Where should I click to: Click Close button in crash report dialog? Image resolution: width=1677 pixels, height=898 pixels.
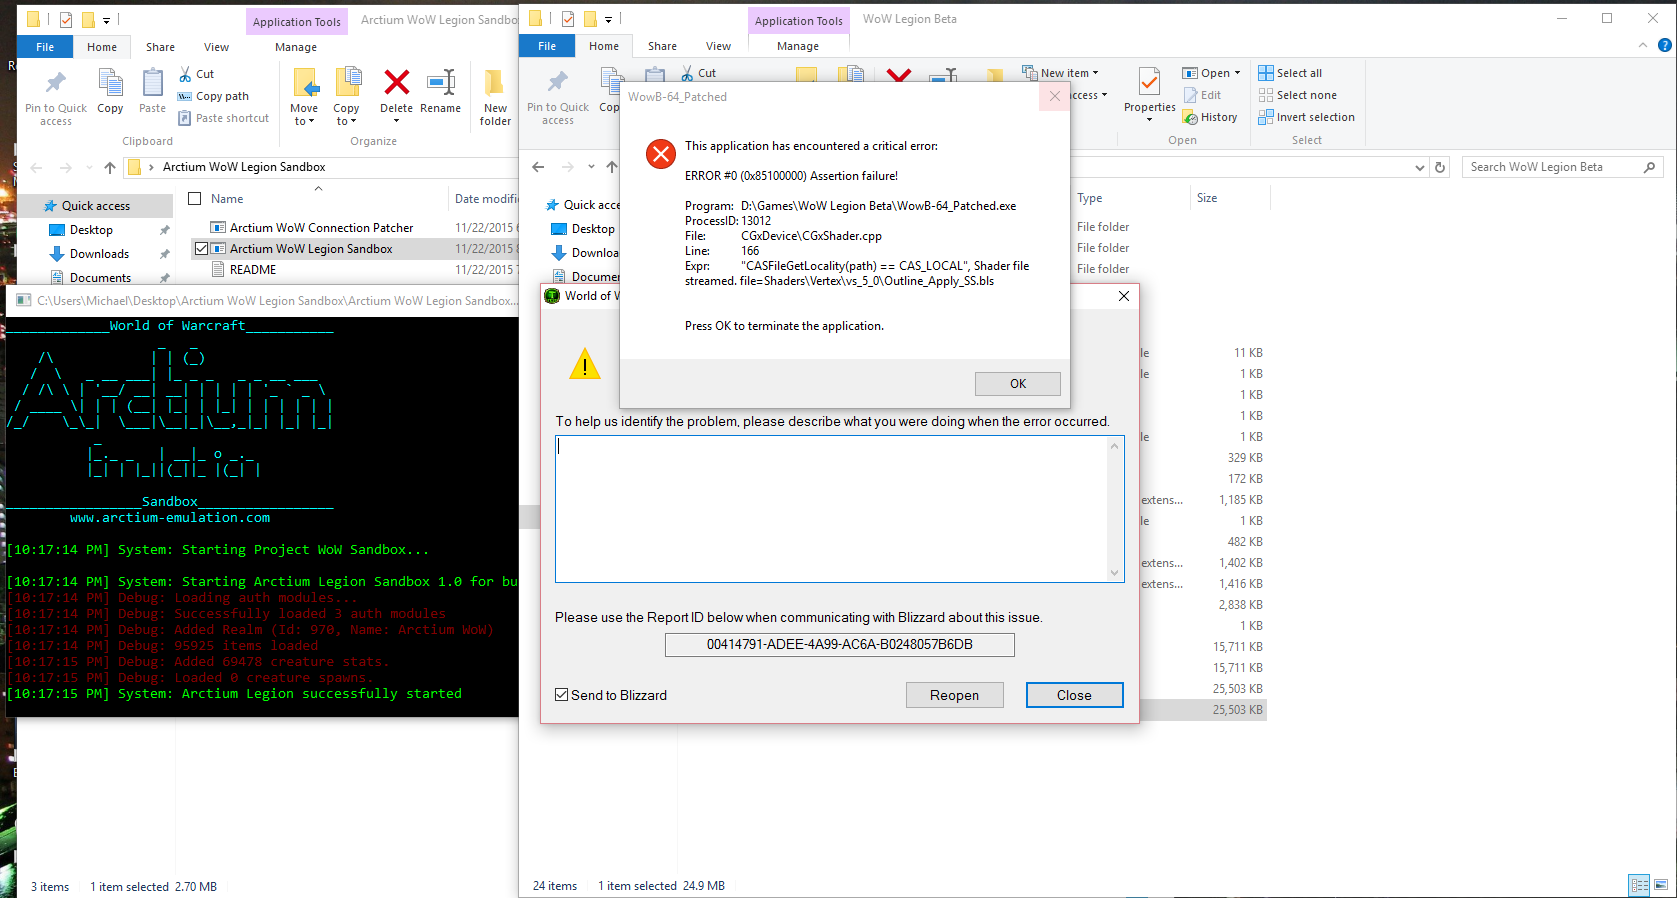1074,695
